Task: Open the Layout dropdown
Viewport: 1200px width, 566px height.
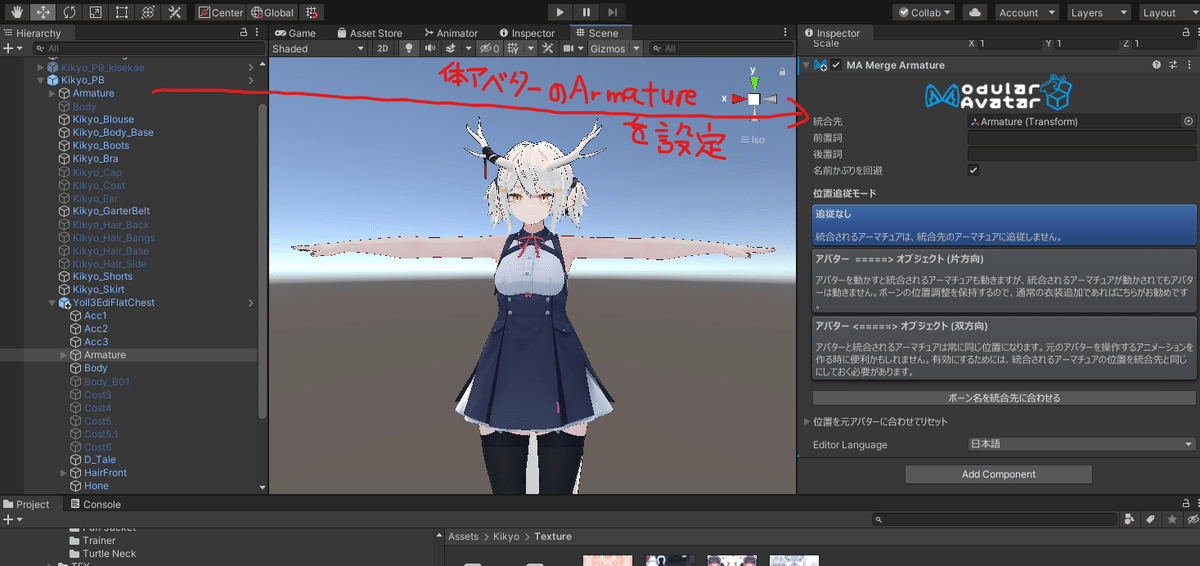Action: click(1167, 13)
